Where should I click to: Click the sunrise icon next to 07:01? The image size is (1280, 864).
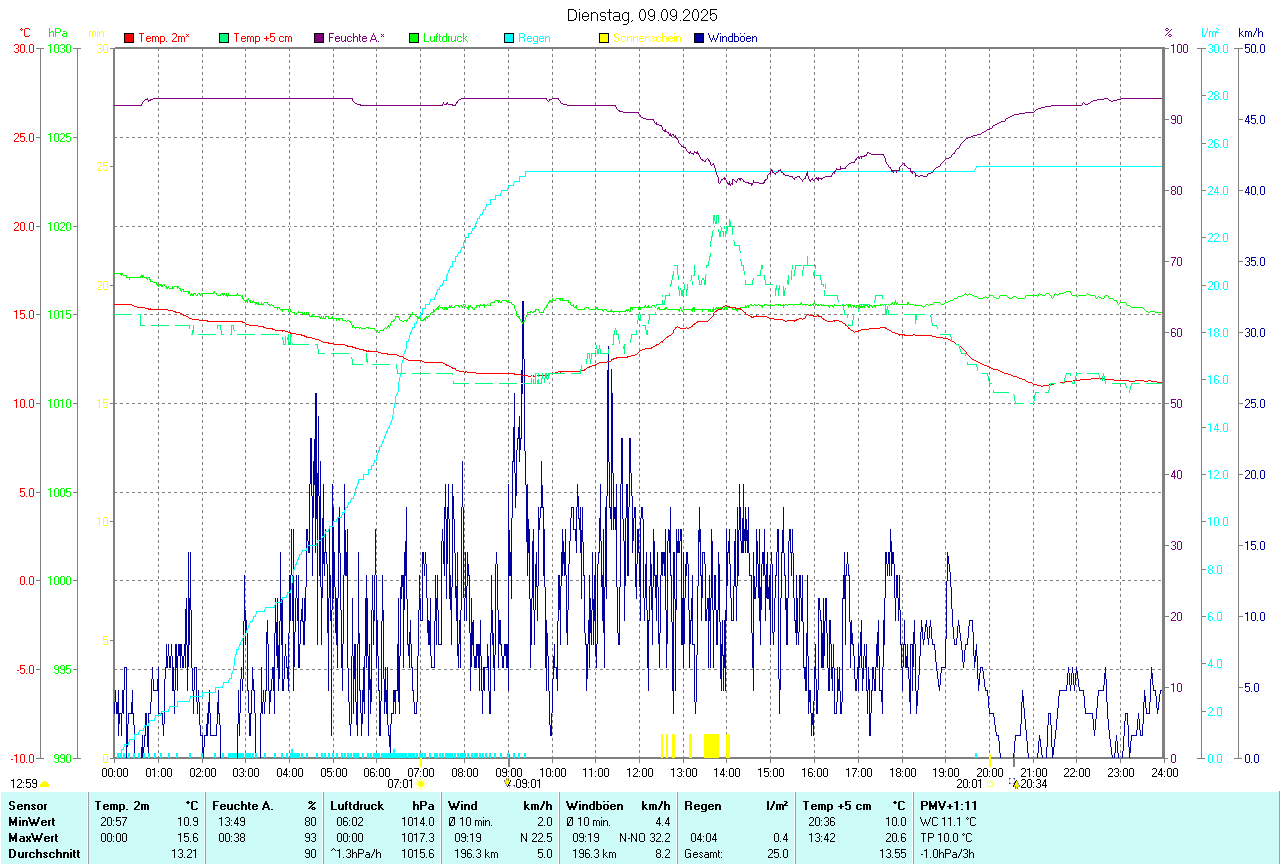421,785
